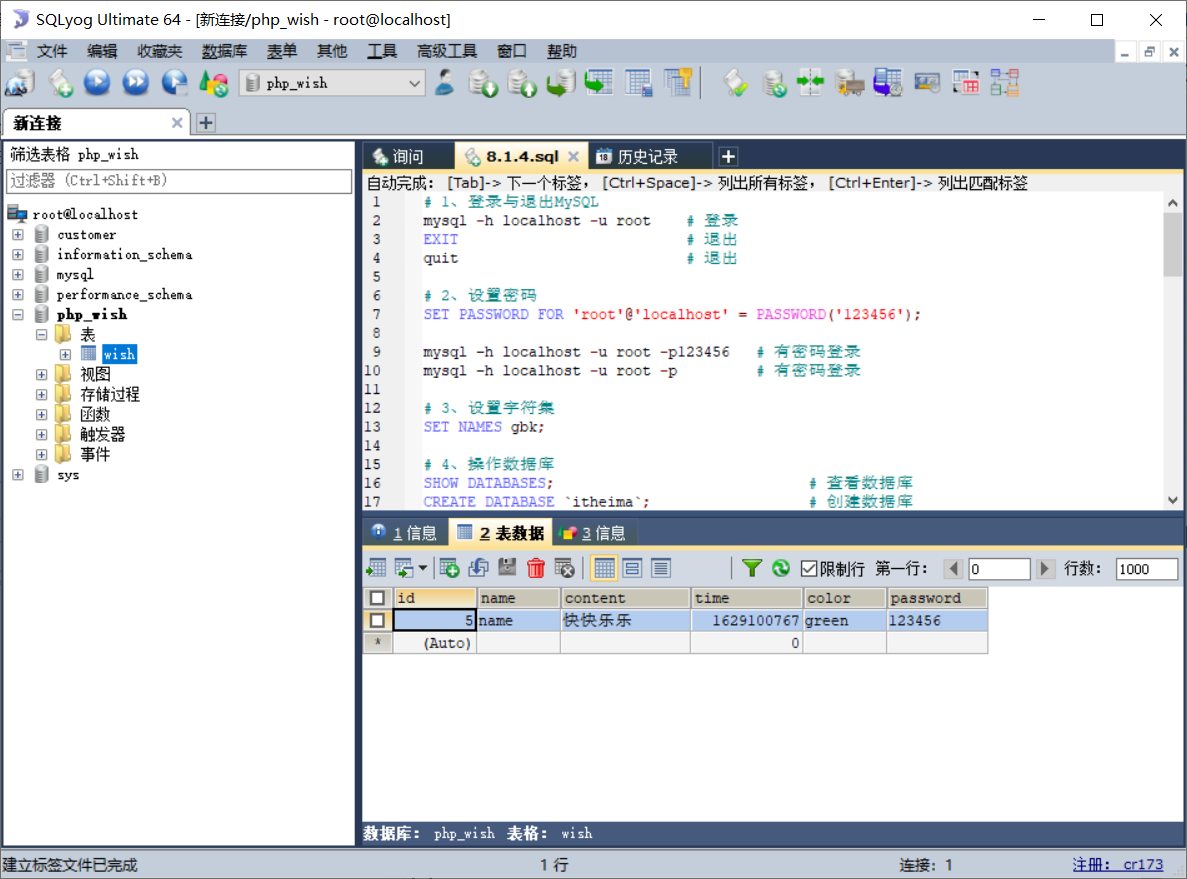Switch to the 3 信息 result tab
Viewport: 1187px width, 879px height.
(x=594, y=533)
